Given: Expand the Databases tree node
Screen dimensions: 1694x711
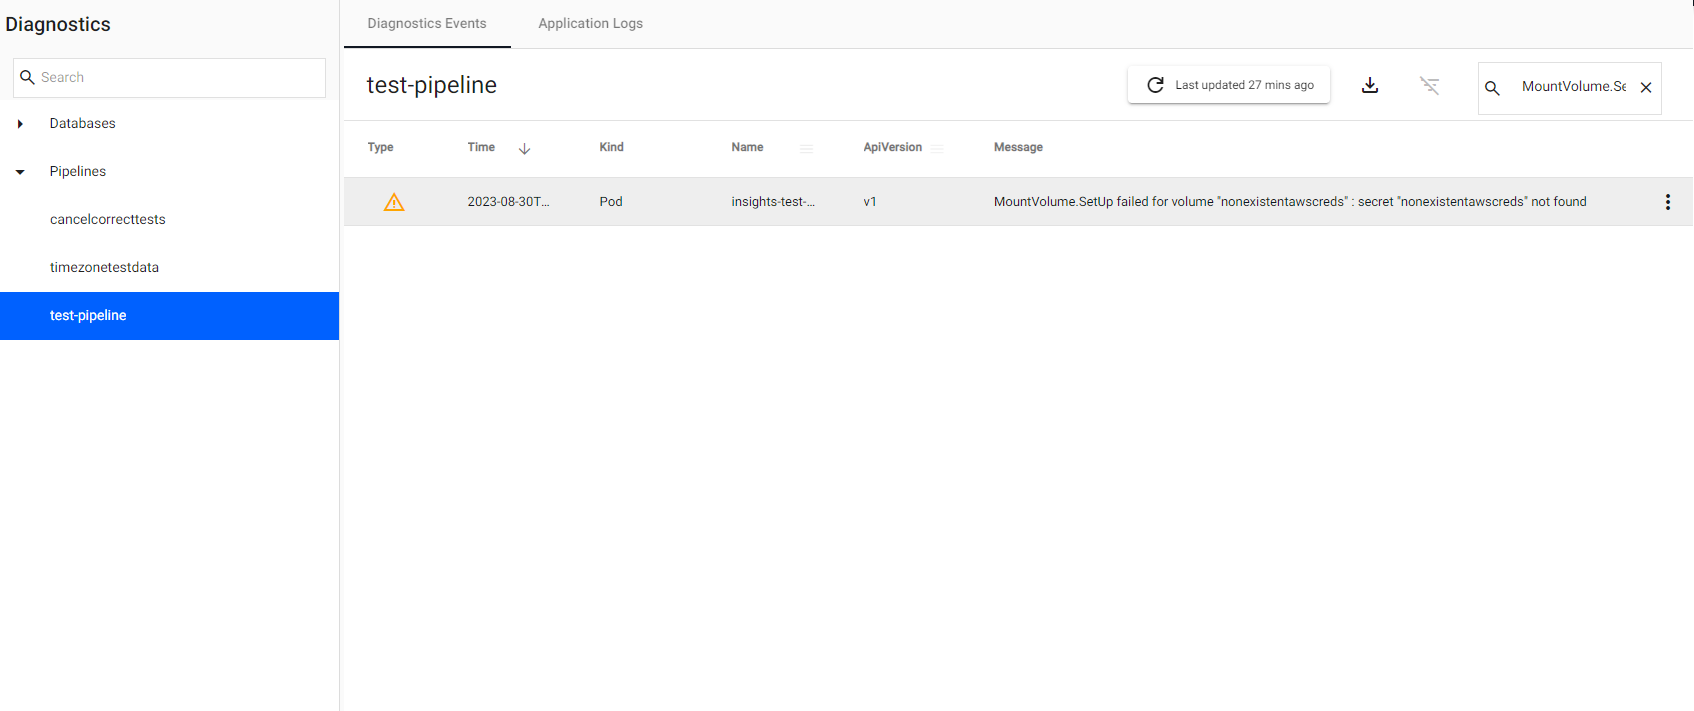Looking at the screenshot, I should coord(20,124).
